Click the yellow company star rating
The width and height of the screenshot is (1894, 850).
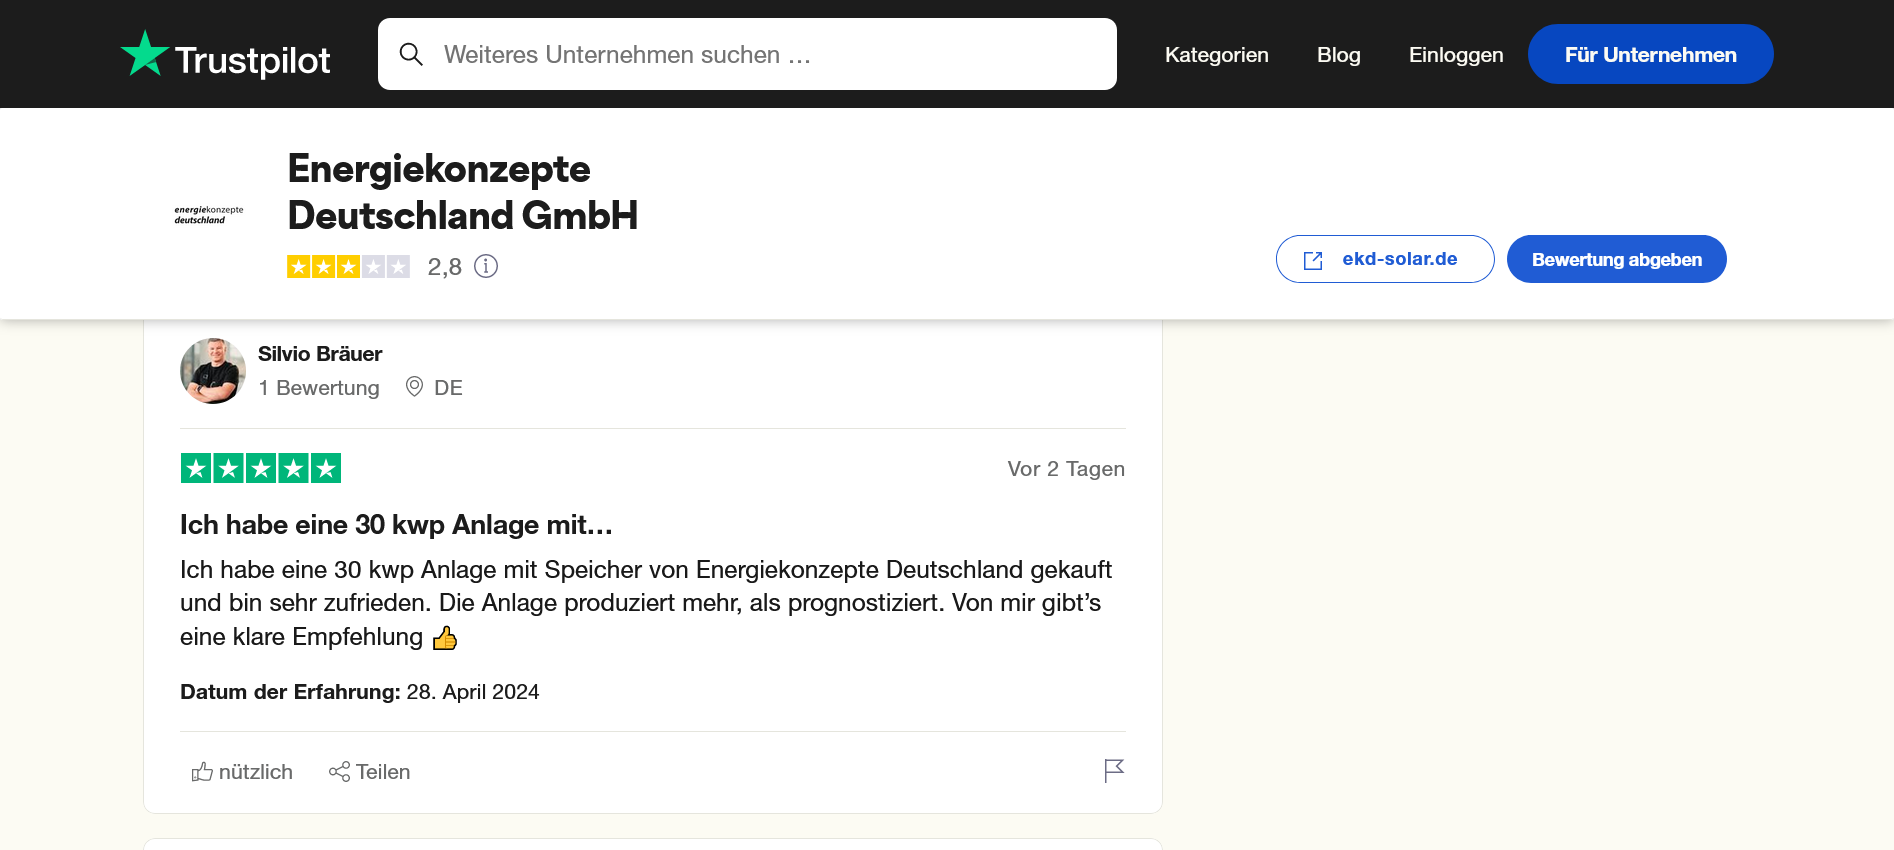pyautogui.click(x=348, y=266)
